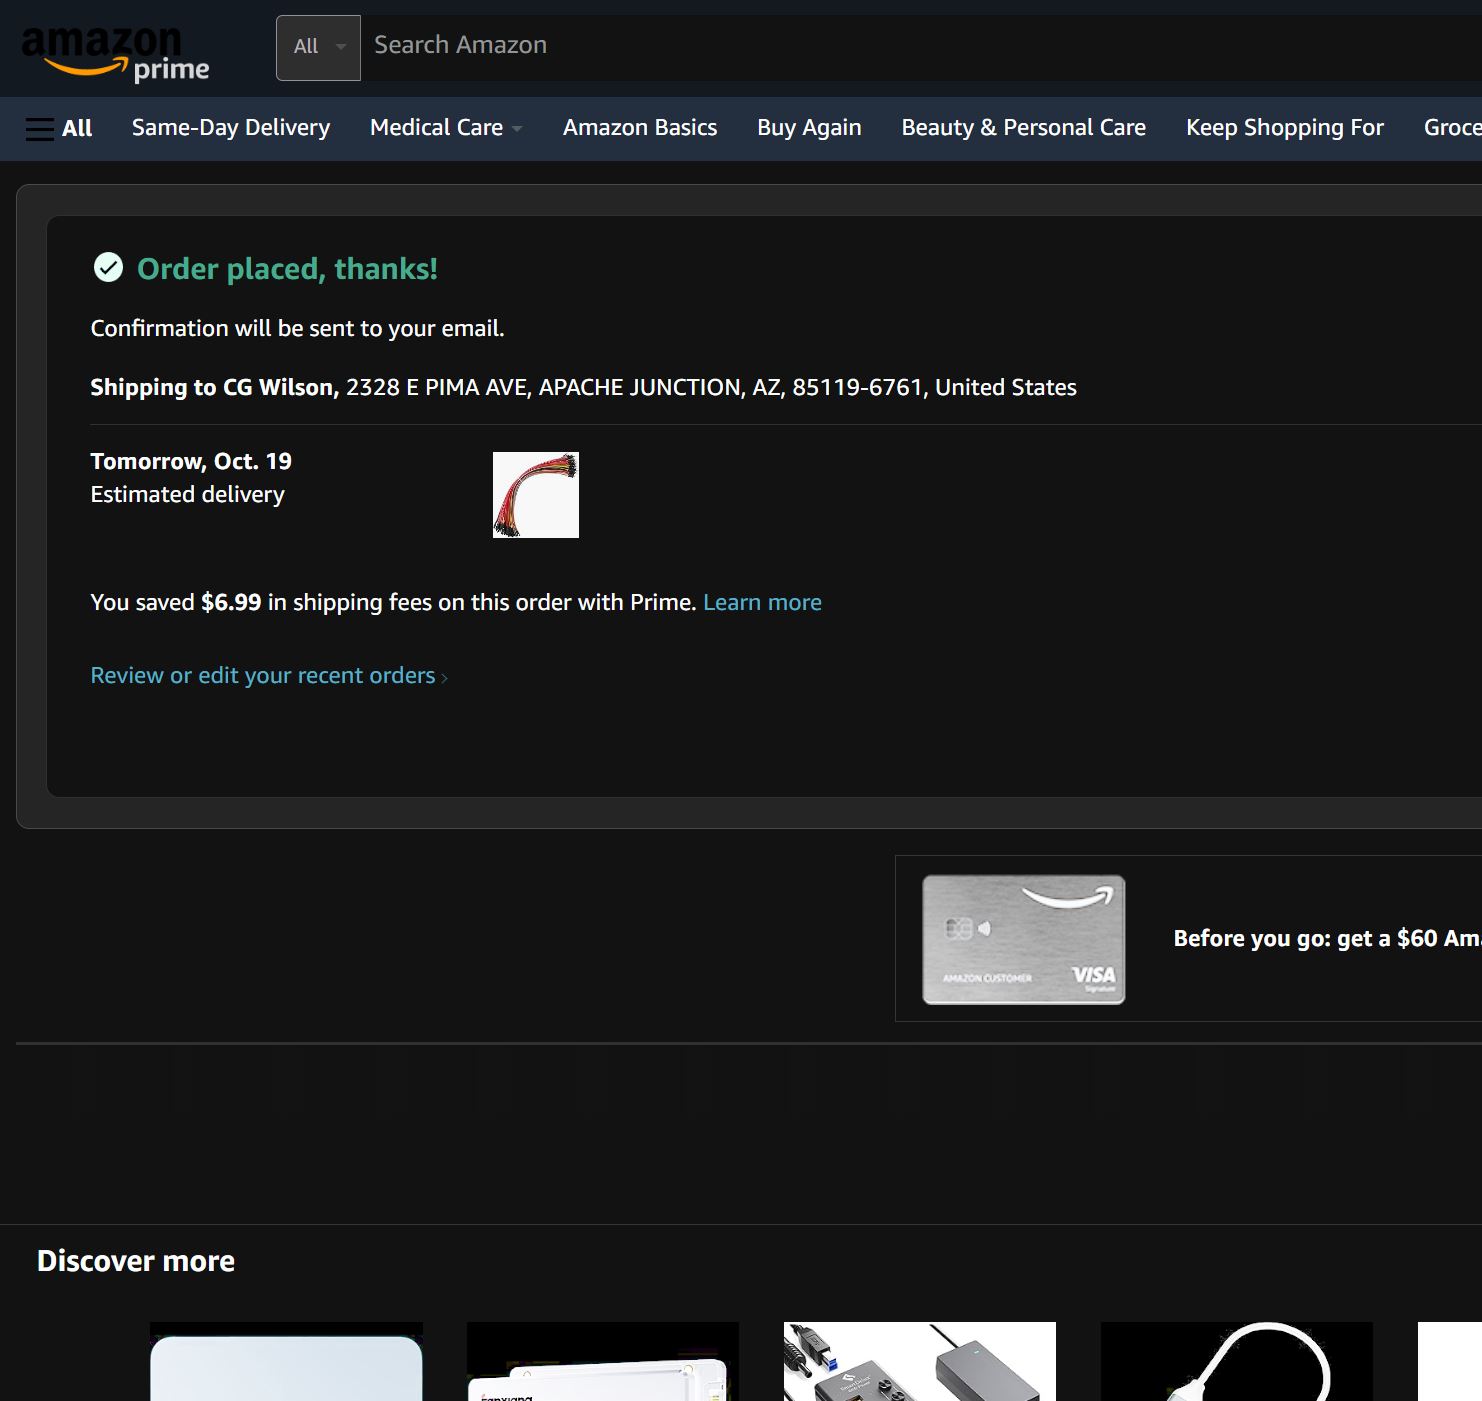Open the power adapter product in Discover more

pyautogui.click(x=920, y=1361)
